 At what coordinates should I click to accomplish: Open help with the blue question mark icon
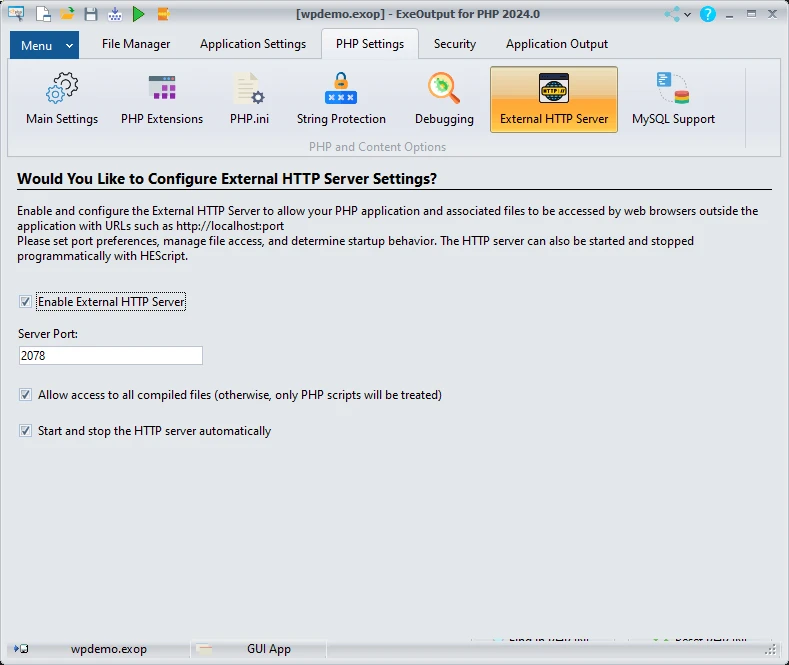tap(707, 14)
